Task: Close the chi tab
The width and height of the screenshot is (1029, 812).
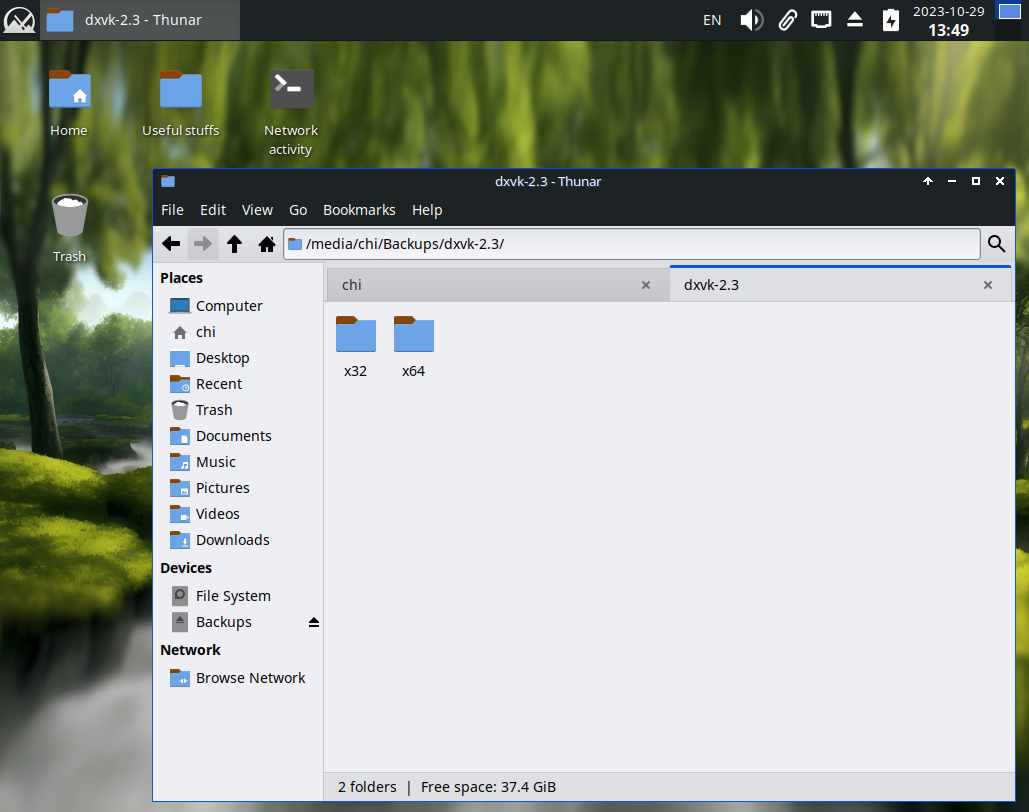Action: pos(646,285)
